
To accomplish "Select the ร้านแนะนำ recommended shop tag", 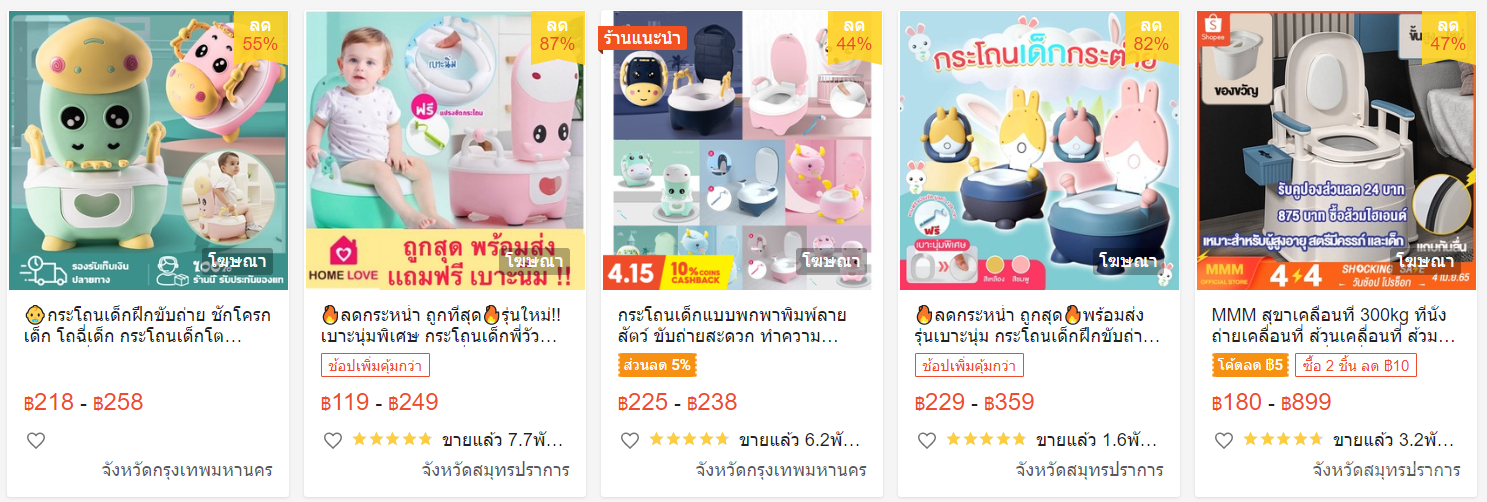I will click(x=642, y=38).
